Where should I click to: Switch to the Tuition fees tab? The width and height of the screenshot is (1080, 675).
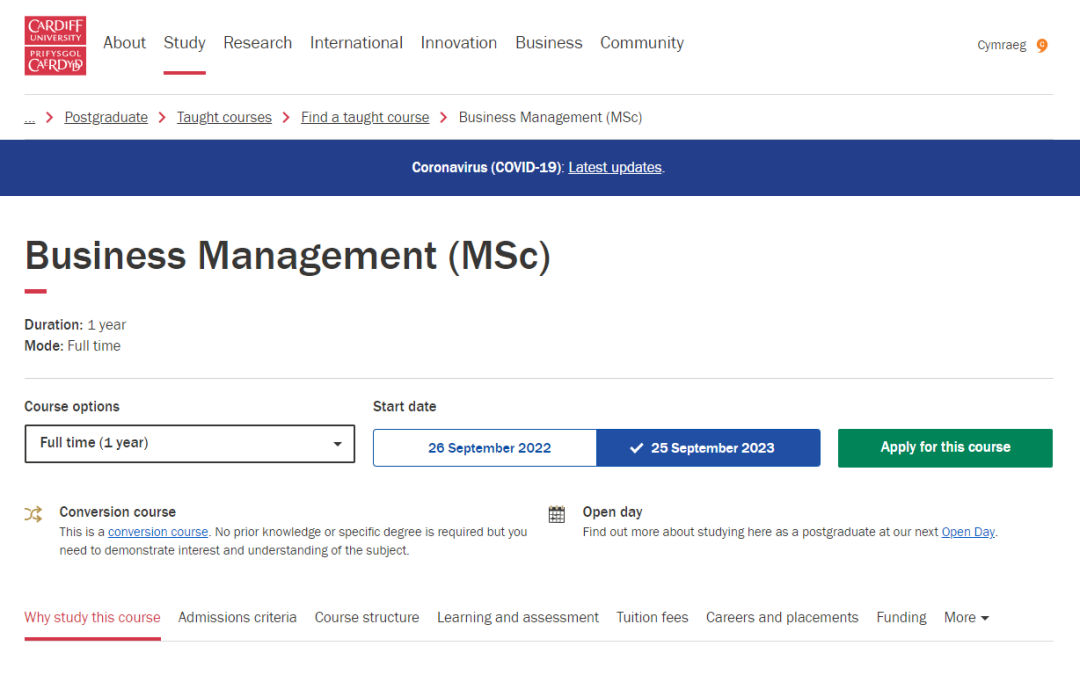(652, 617)
